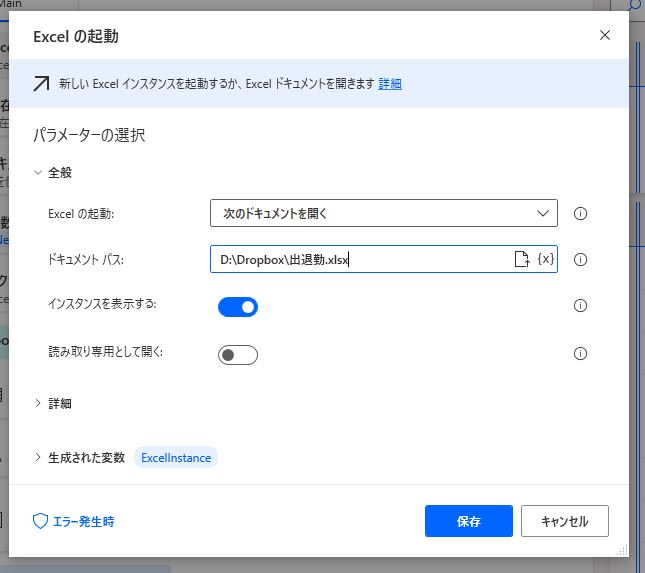
Task: Open info icon beside インスタンスを表示する toggle
Action: pos(580,305)
